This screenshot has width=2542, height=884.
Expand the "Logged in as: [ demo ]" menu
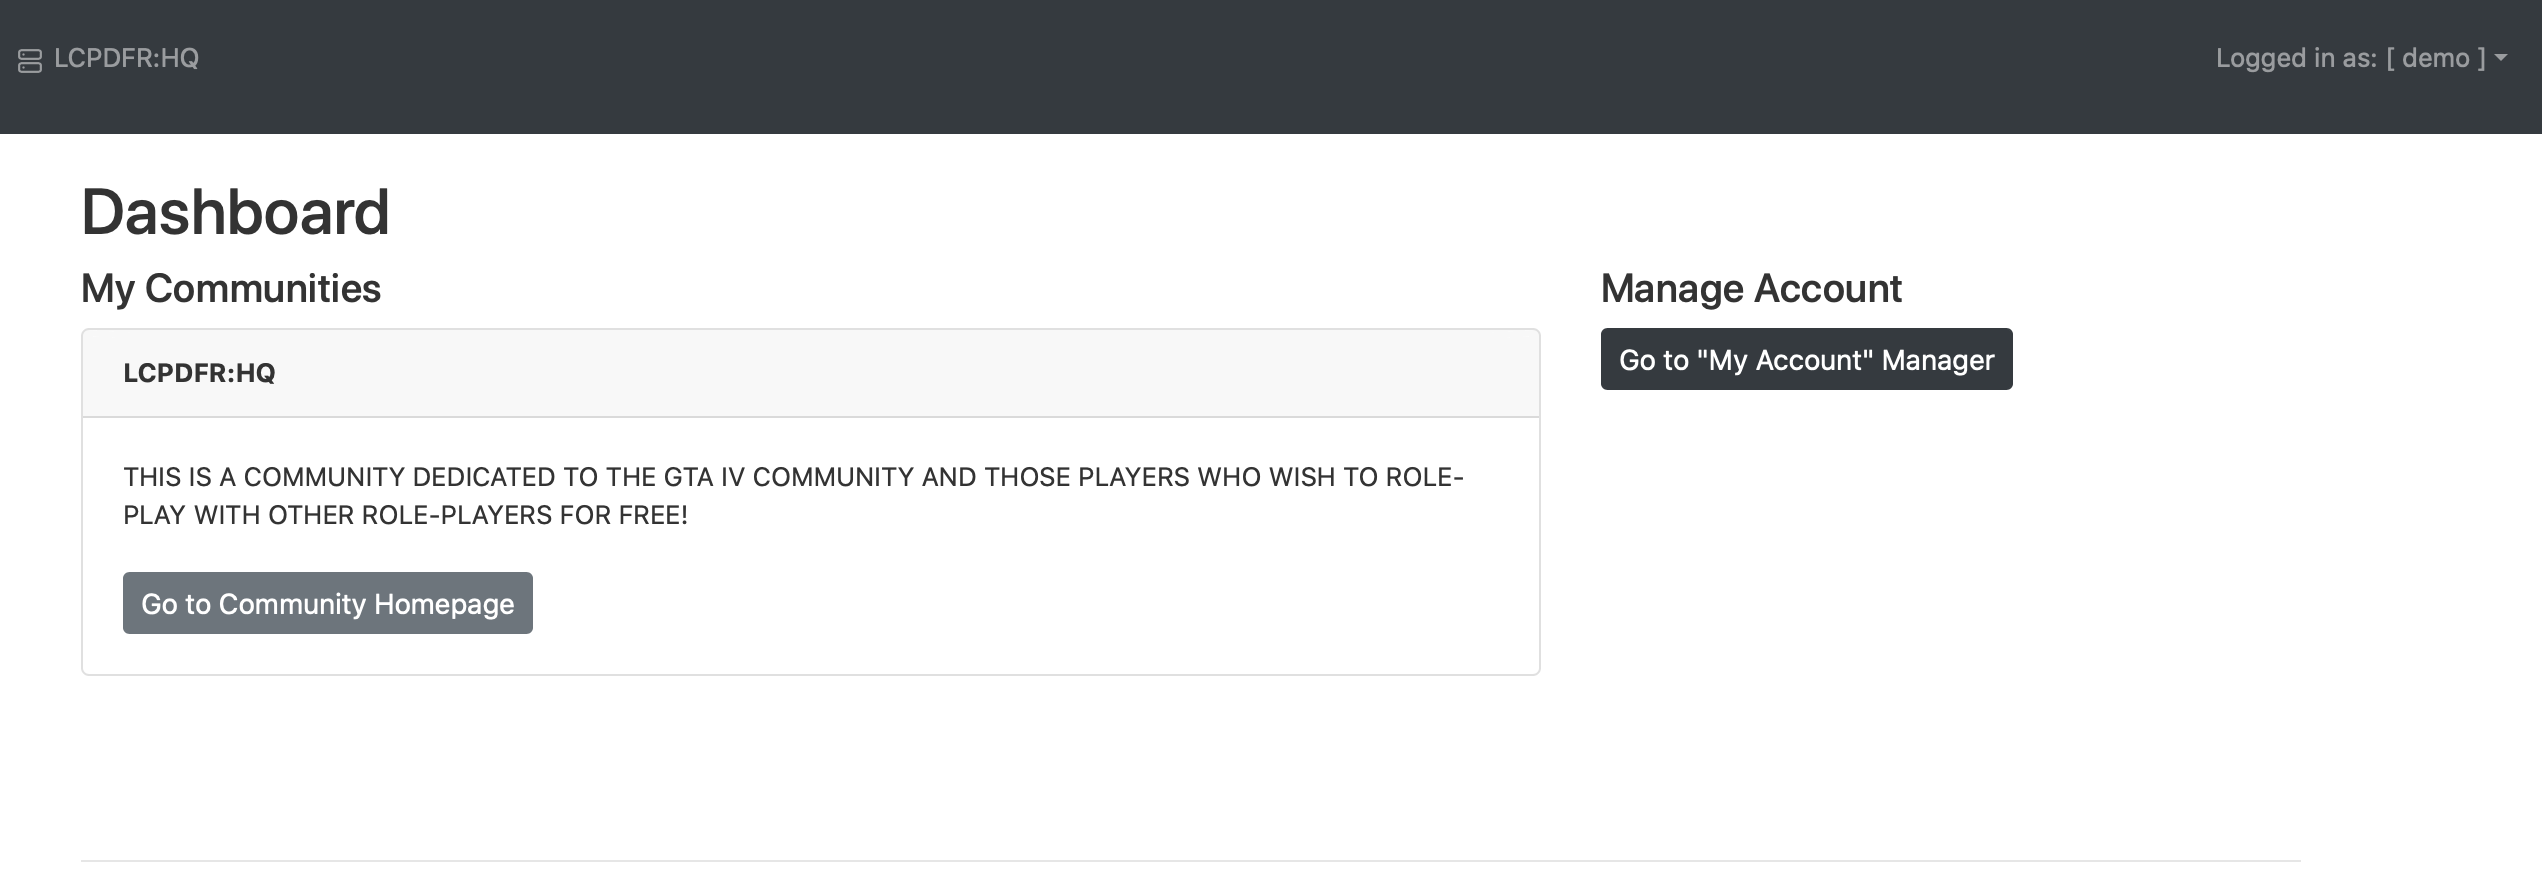[2360, 58]
